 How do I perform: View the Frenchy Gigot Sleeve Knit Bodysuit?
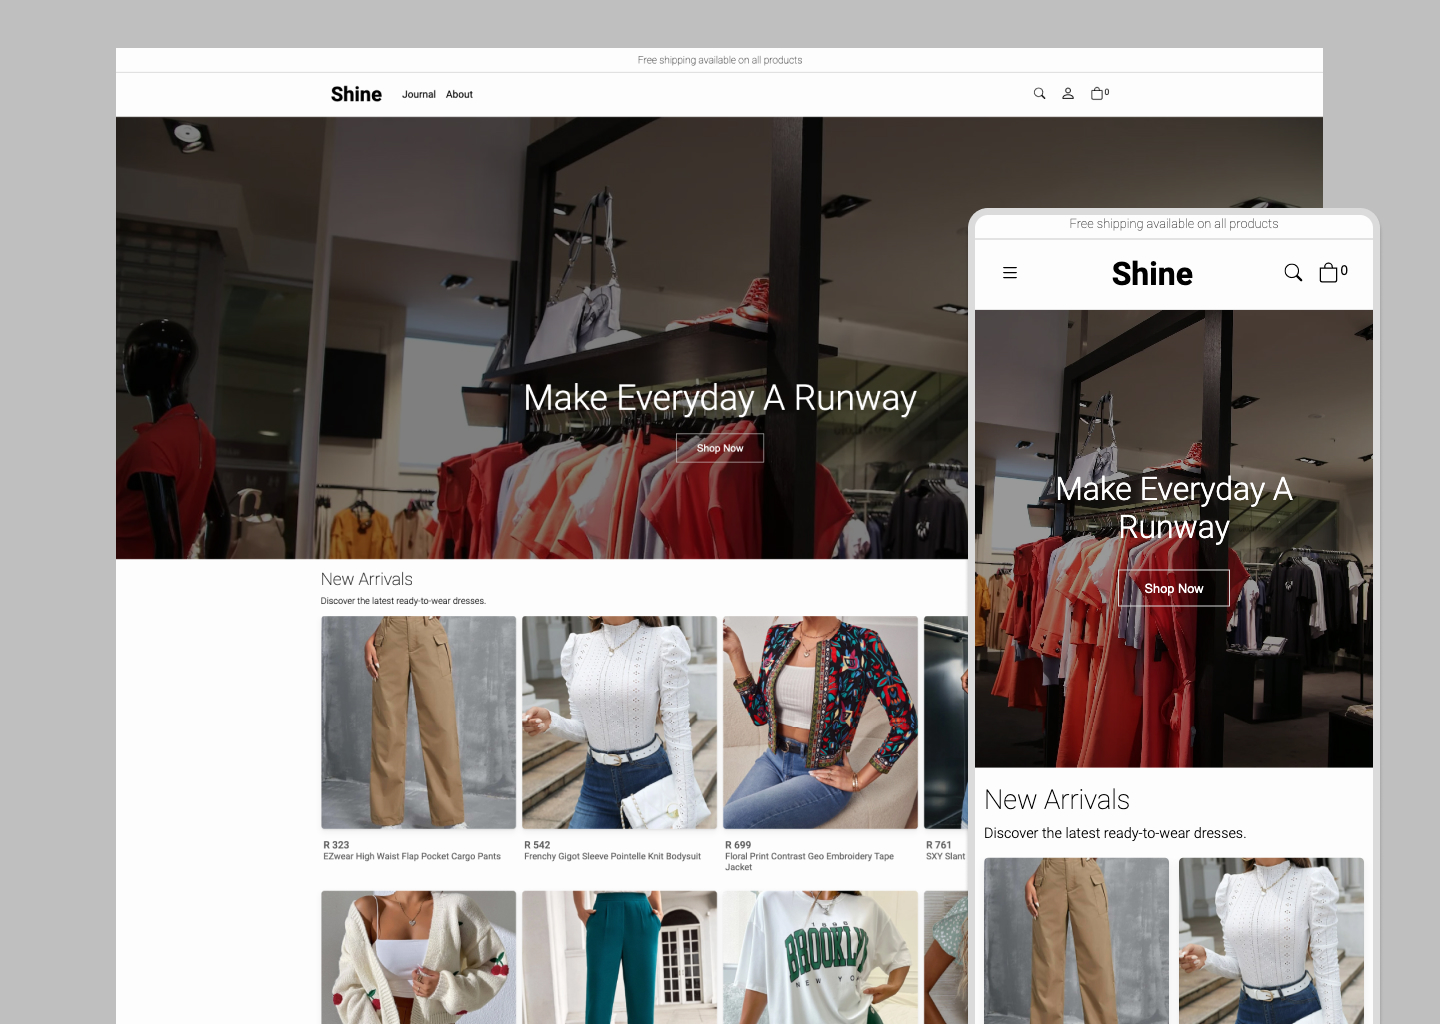coord(618,722)
